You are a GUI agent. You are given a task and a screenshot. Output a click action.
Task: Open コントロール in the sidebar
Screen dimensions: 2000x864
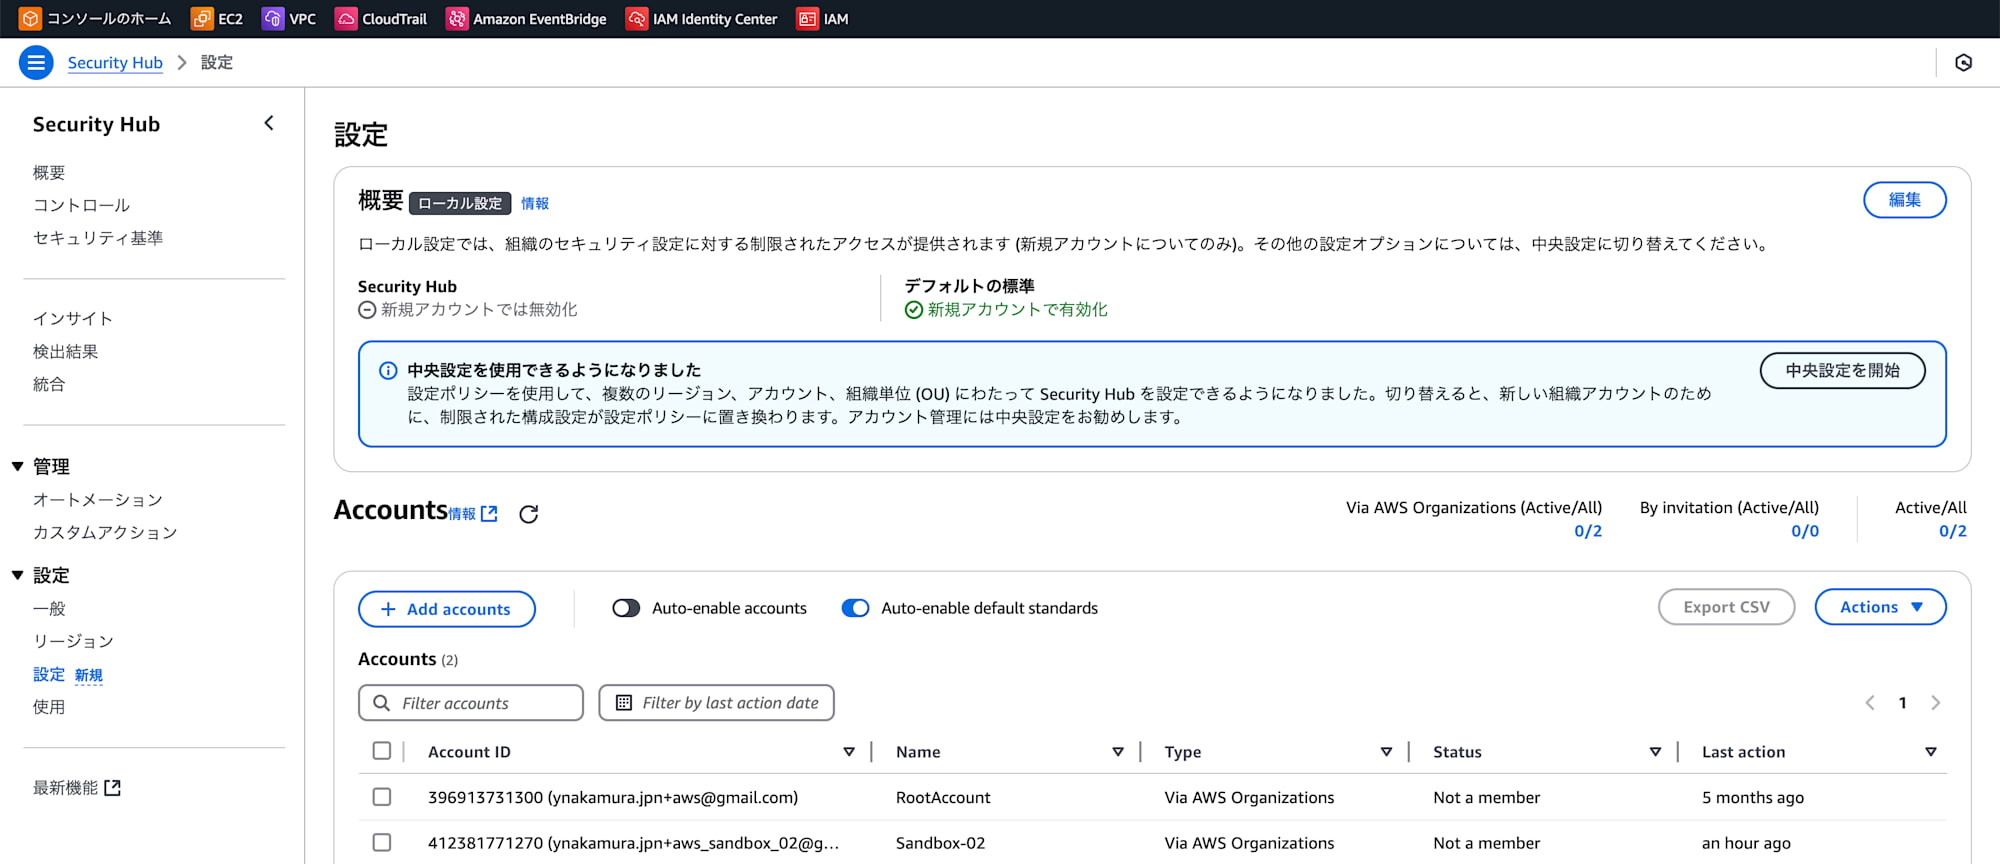pyautogui.click(x=81, y=205)
